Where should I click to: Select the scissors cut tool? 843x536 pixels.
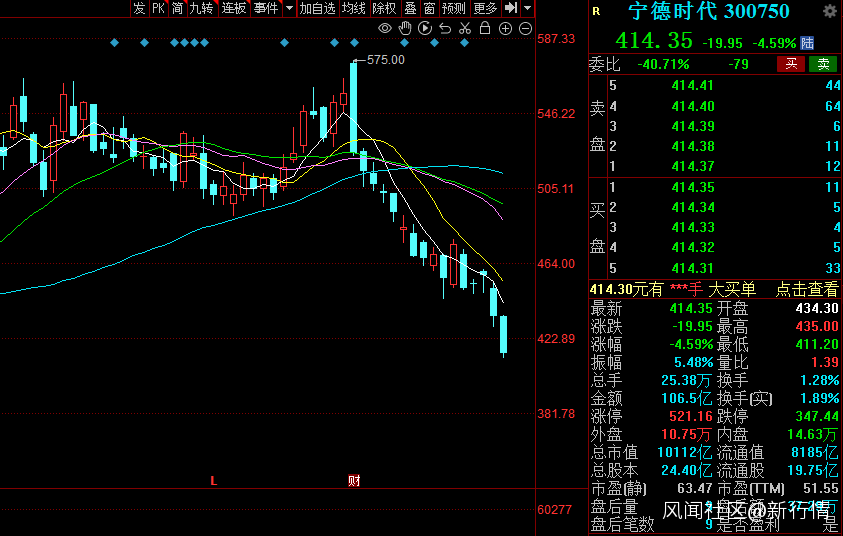[x=465, y=28]
